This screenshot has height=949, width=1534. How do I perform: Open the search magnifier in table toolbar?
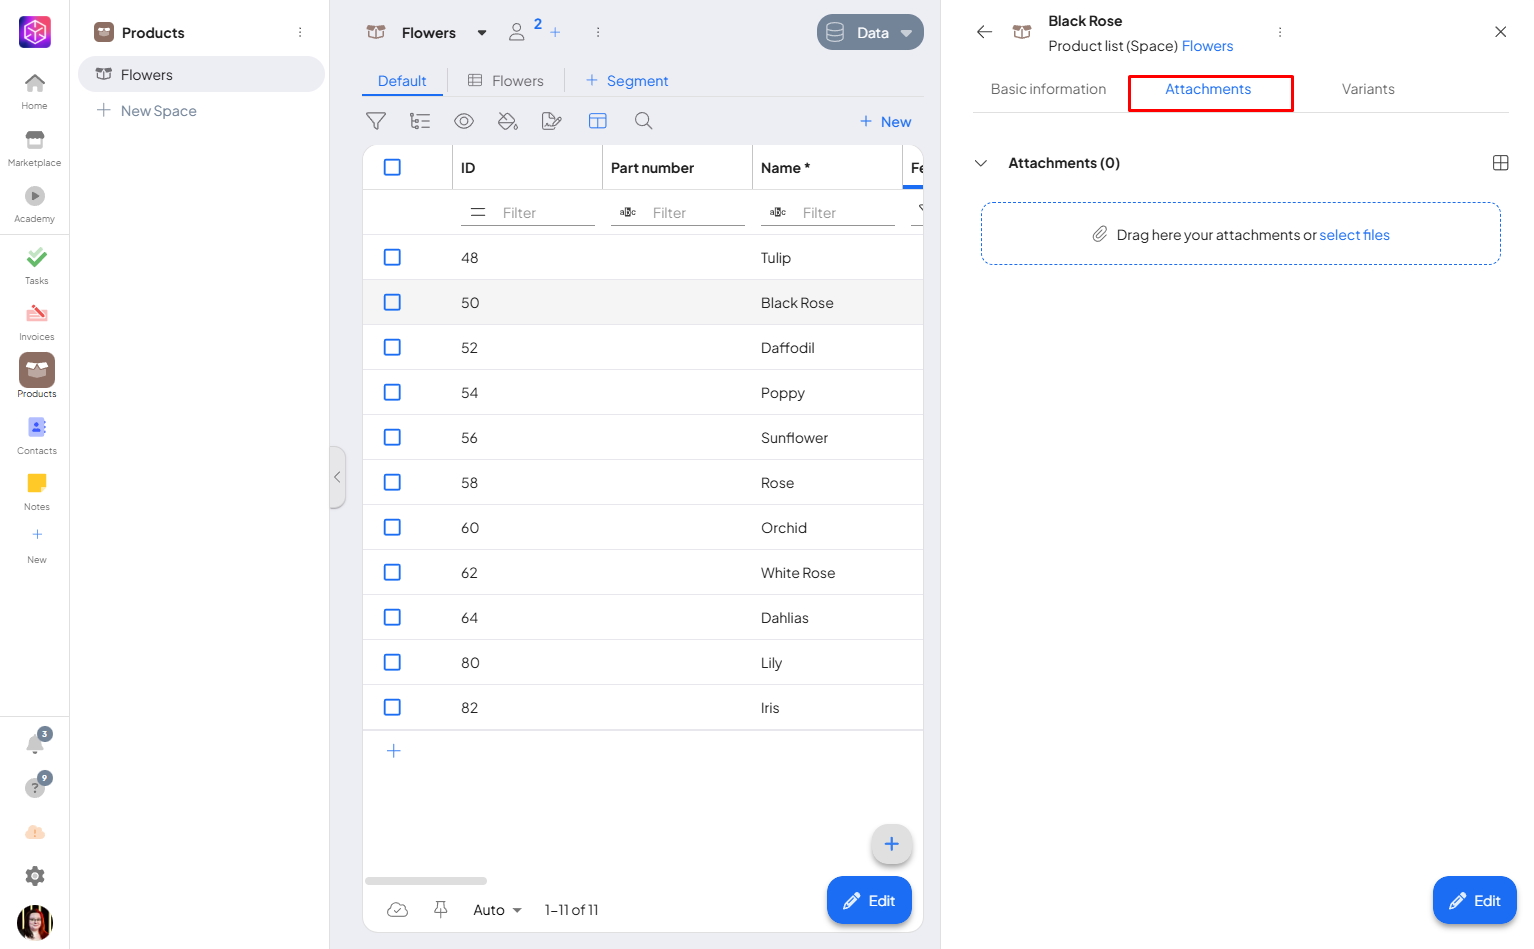(644, 121)
